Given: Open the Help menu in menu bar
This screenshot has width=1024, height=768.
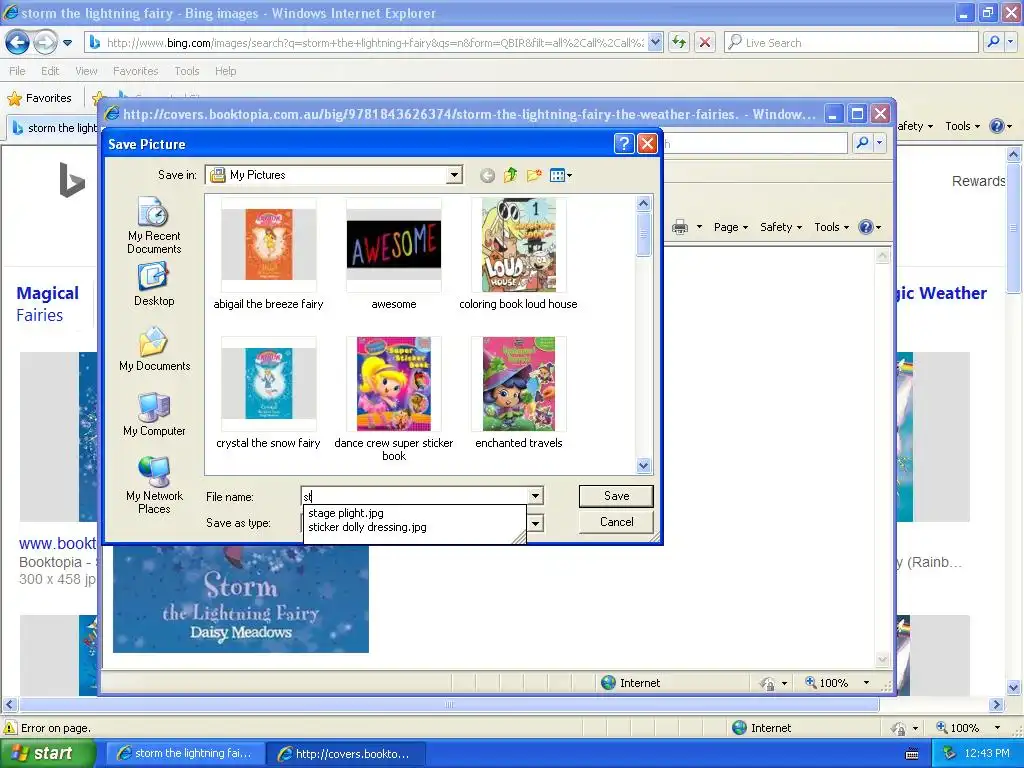Looking at the screenshot, I should [226, 71].
